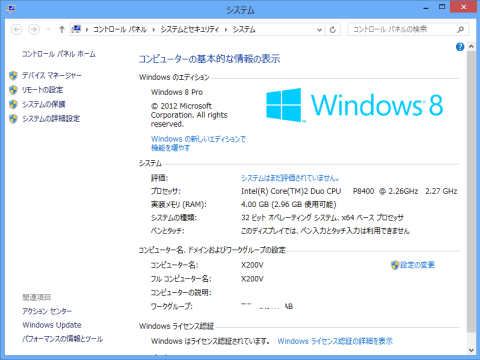Click the vertical scrollbar thumb
Image resolution: width=480 pixels, height=360 pixels.
click(471, 192)
